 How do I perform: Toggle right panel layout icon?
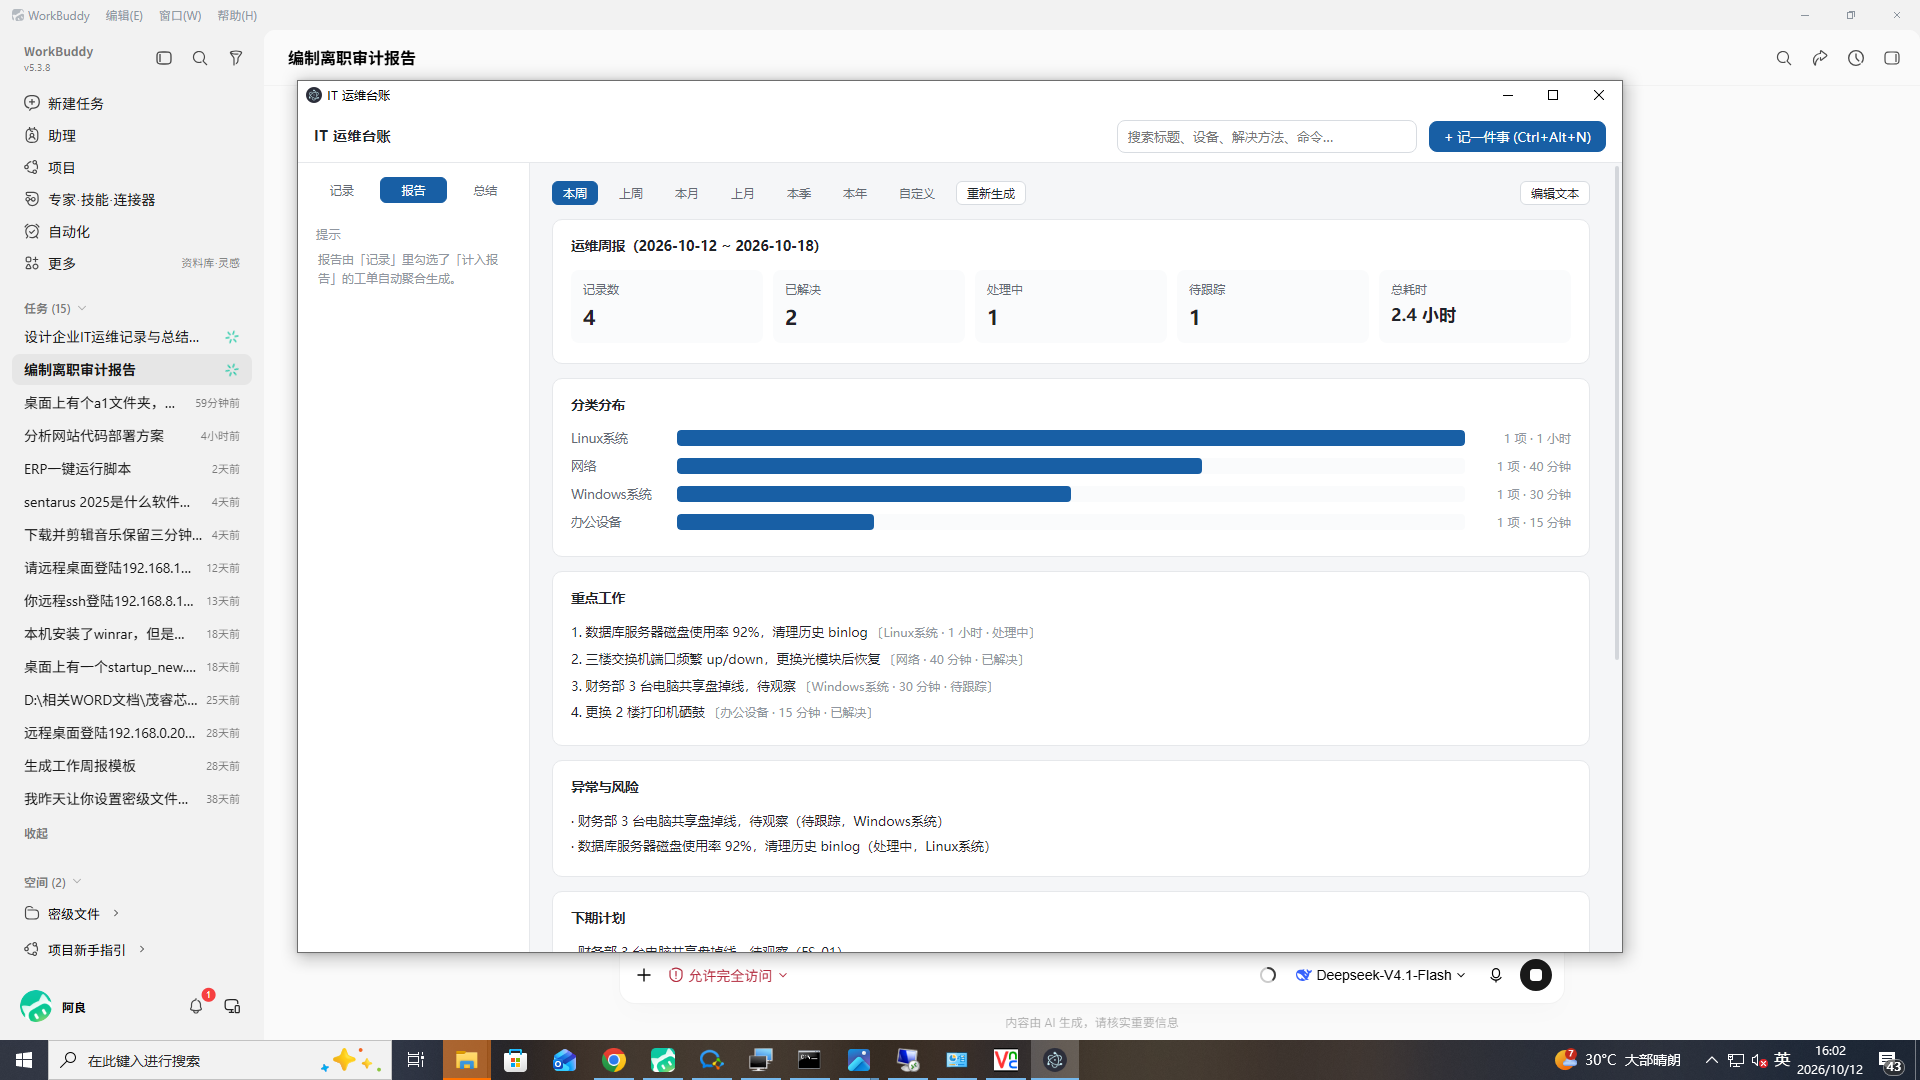[x=1892, y=58]
